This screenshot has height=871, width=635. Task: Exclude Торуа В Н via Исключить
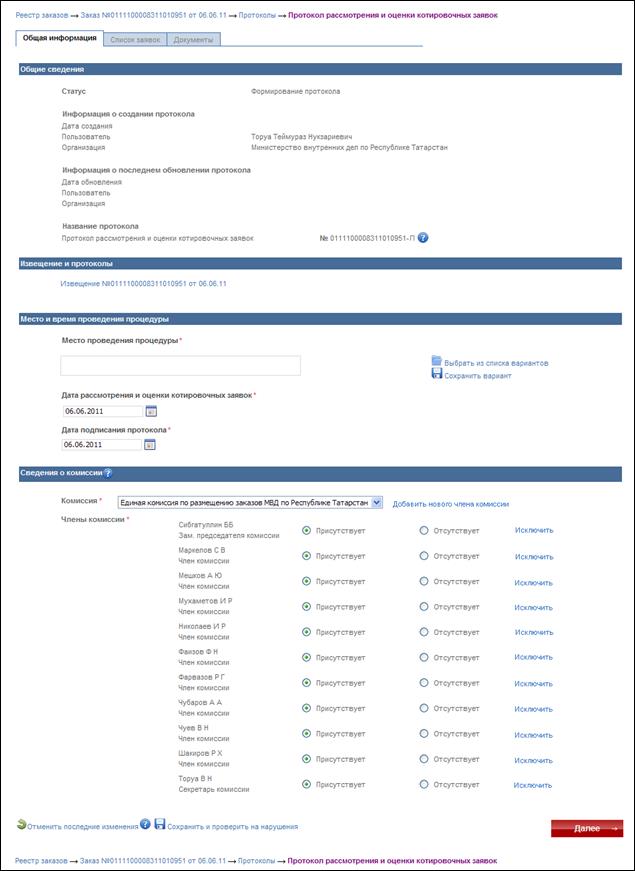click(x=533, y=785)
